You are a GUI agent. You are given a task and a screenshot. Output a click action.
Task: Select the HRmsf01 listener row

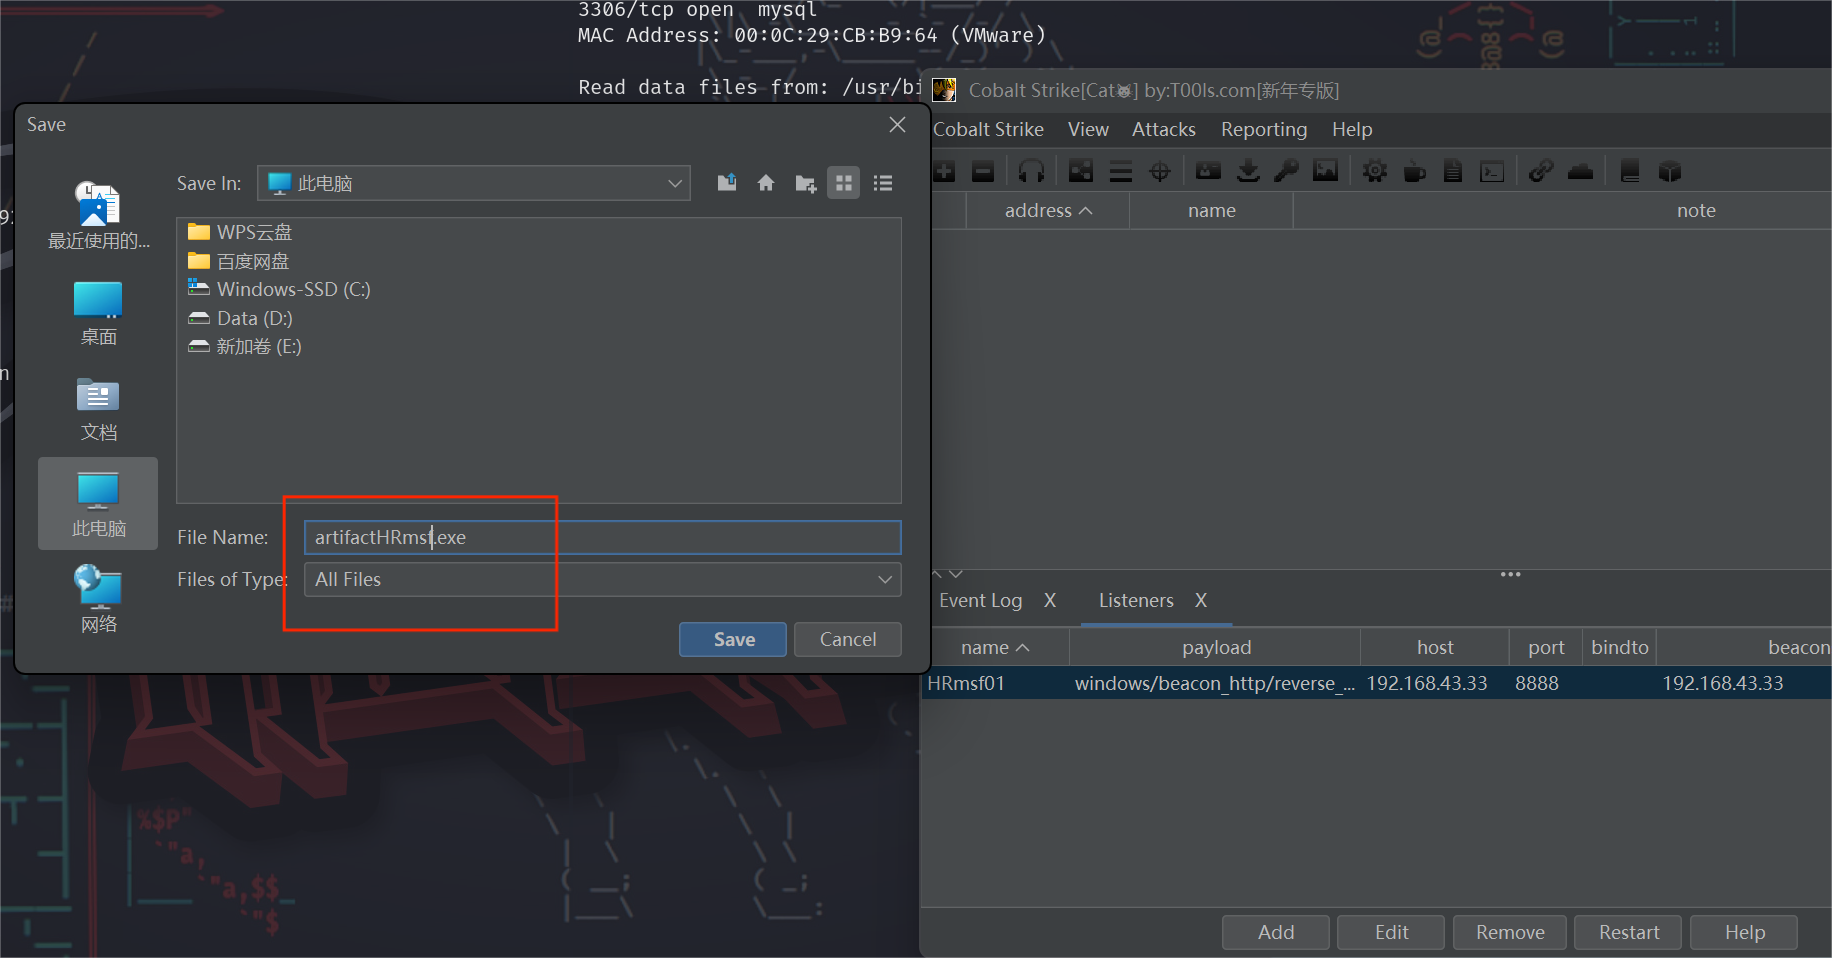point(1376,684)
